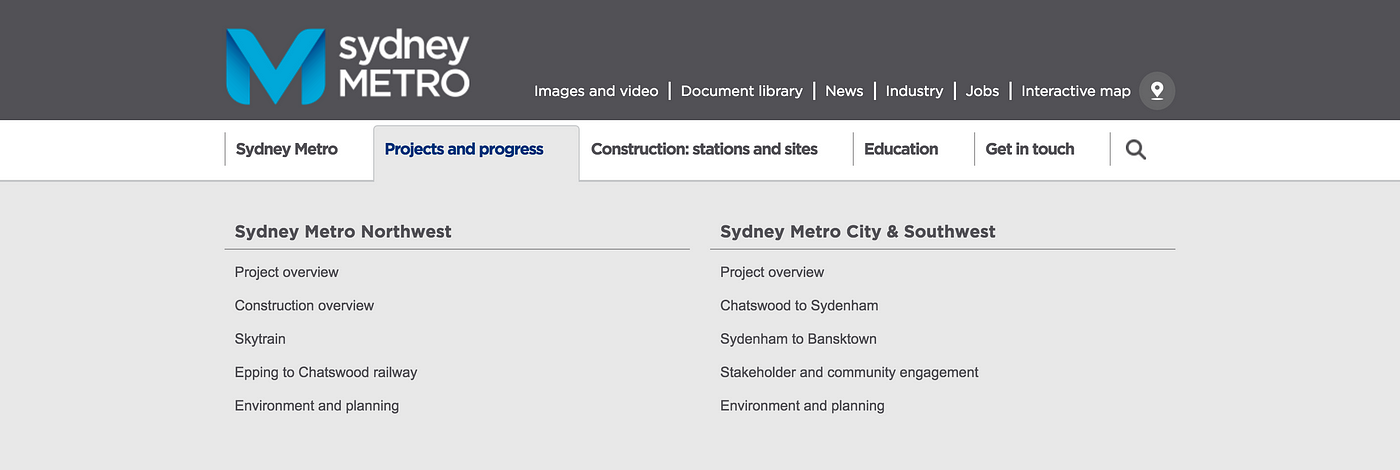
Task: Open City & Southwest Environment and planning
Action: pos(802,406)
